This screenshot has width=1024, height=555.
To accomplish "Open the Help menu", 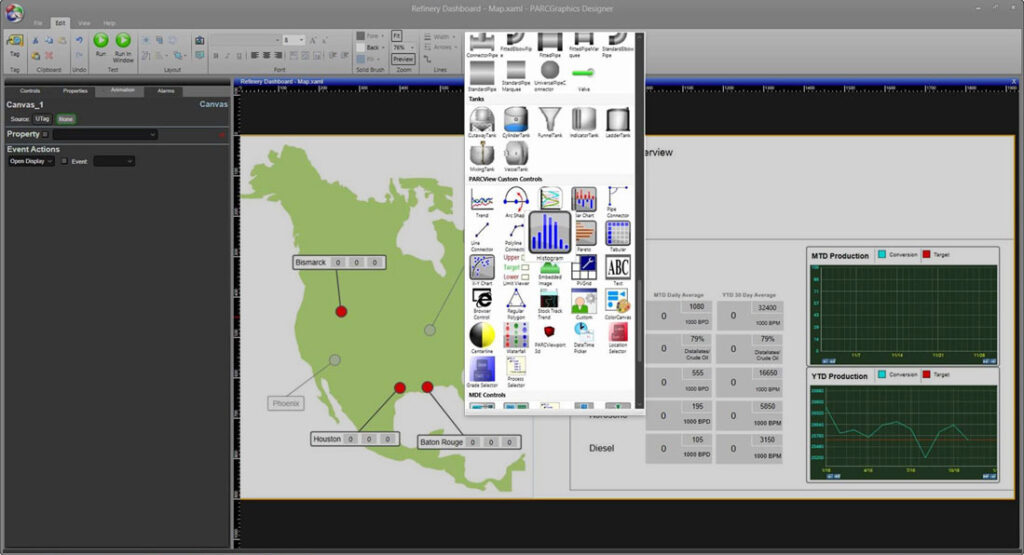I will tap(109, 23).
